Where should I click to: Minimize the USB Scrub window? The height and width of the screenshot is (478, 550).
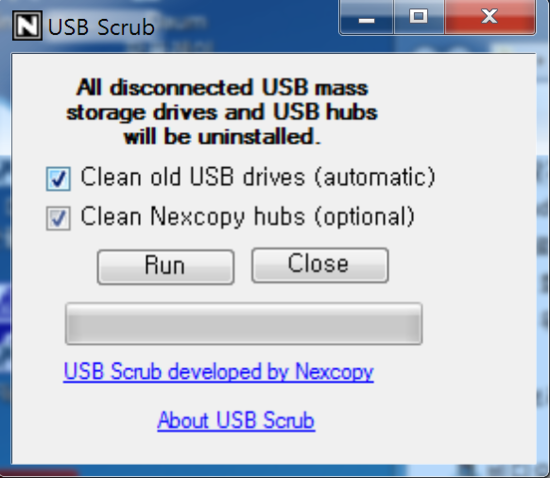pos(367,17)
